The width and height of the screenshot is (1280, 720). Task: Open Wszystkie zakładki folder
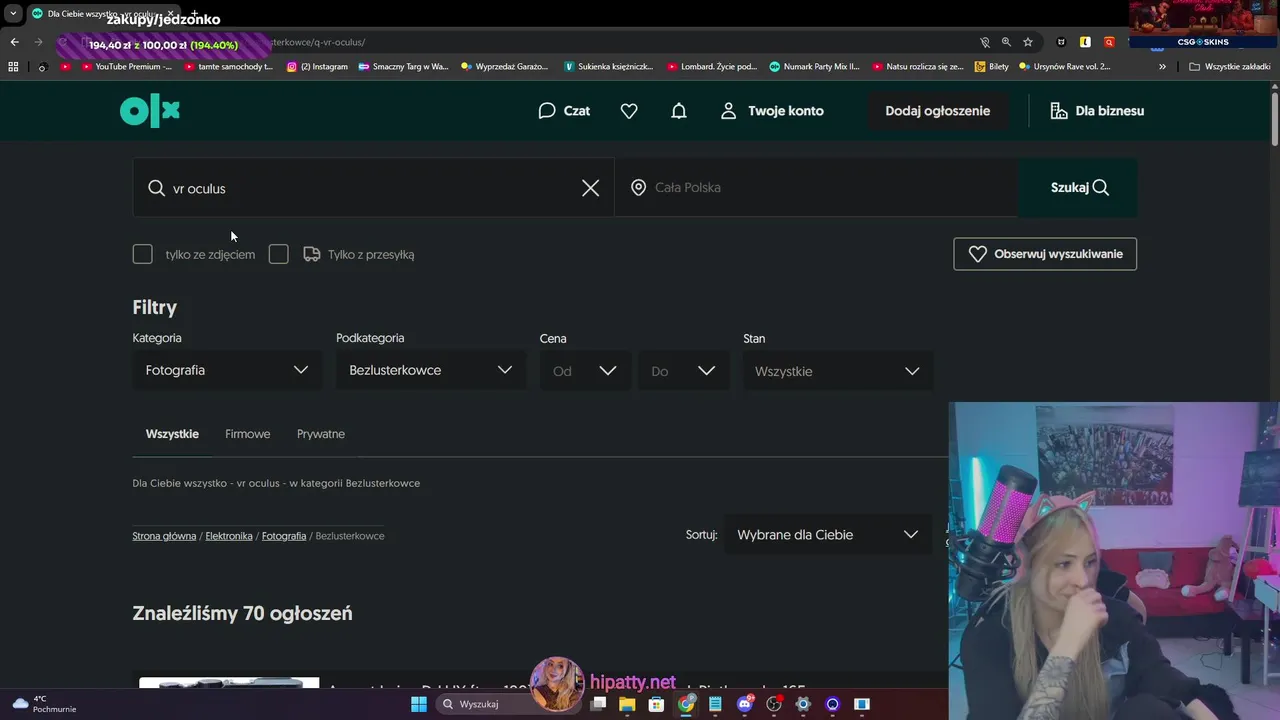tap(1229, 67)
